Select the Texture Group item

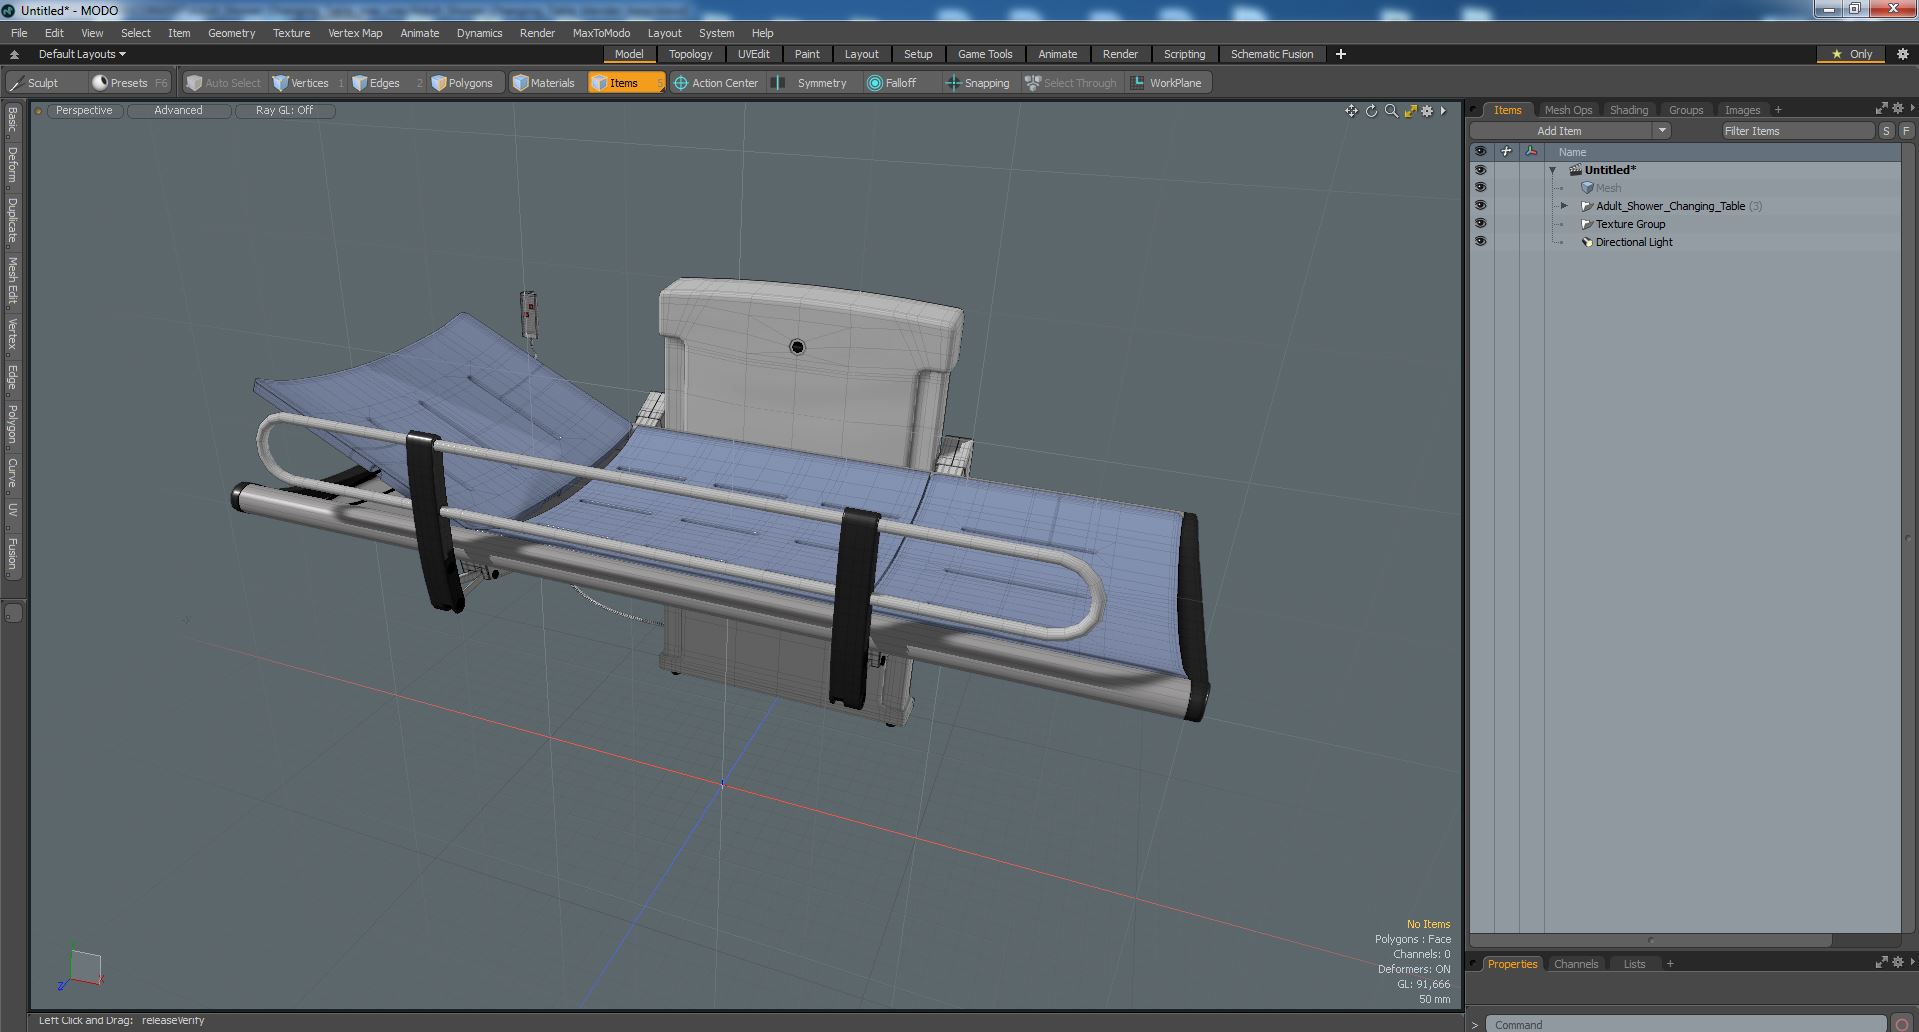tap(1630, 224)
